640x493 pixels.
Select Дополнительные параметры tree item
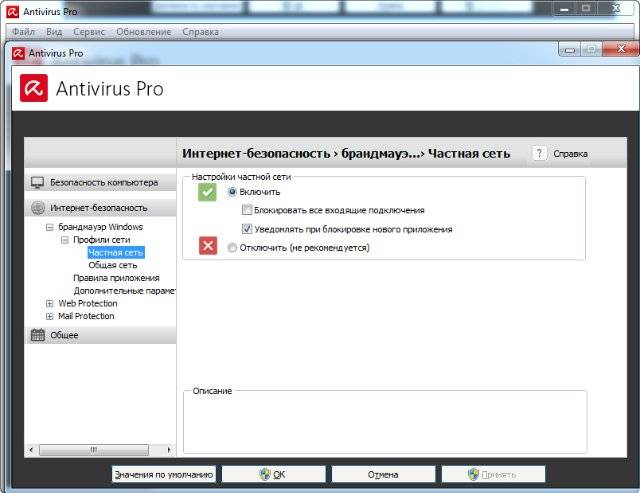(124, 291)
